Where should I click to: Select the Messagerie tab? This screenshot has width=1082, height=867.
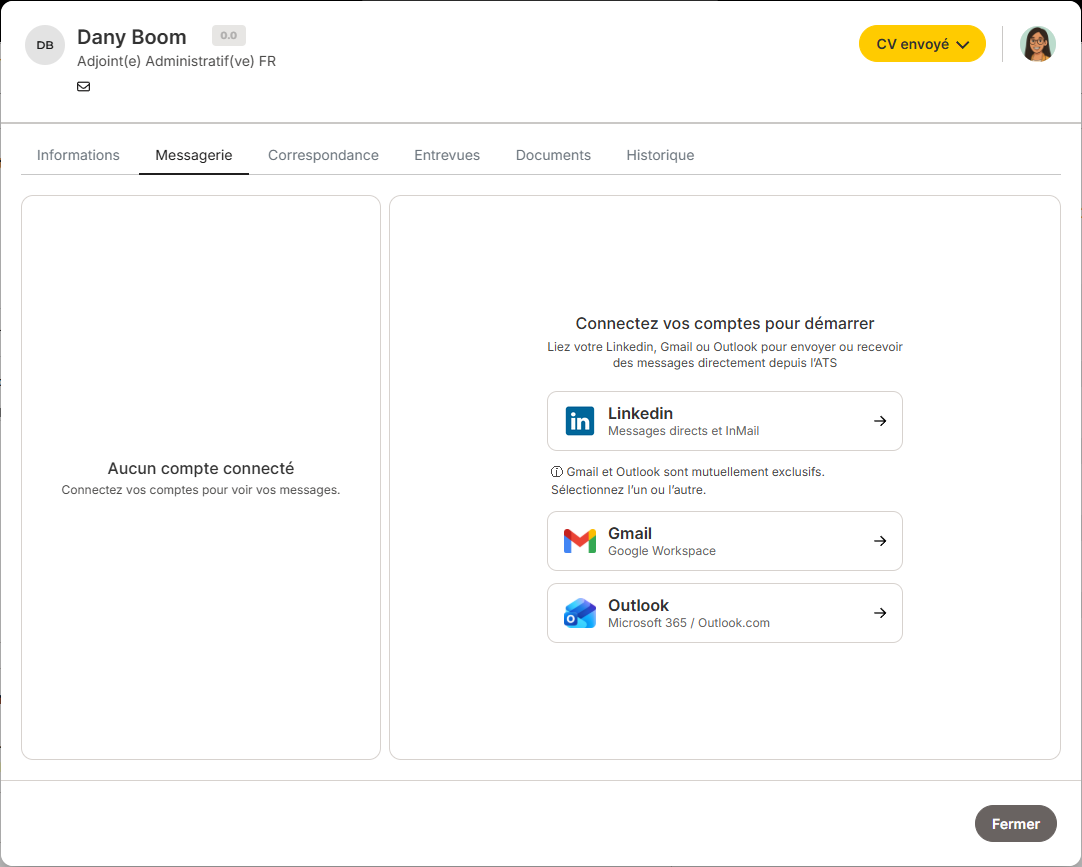[194, 155]
